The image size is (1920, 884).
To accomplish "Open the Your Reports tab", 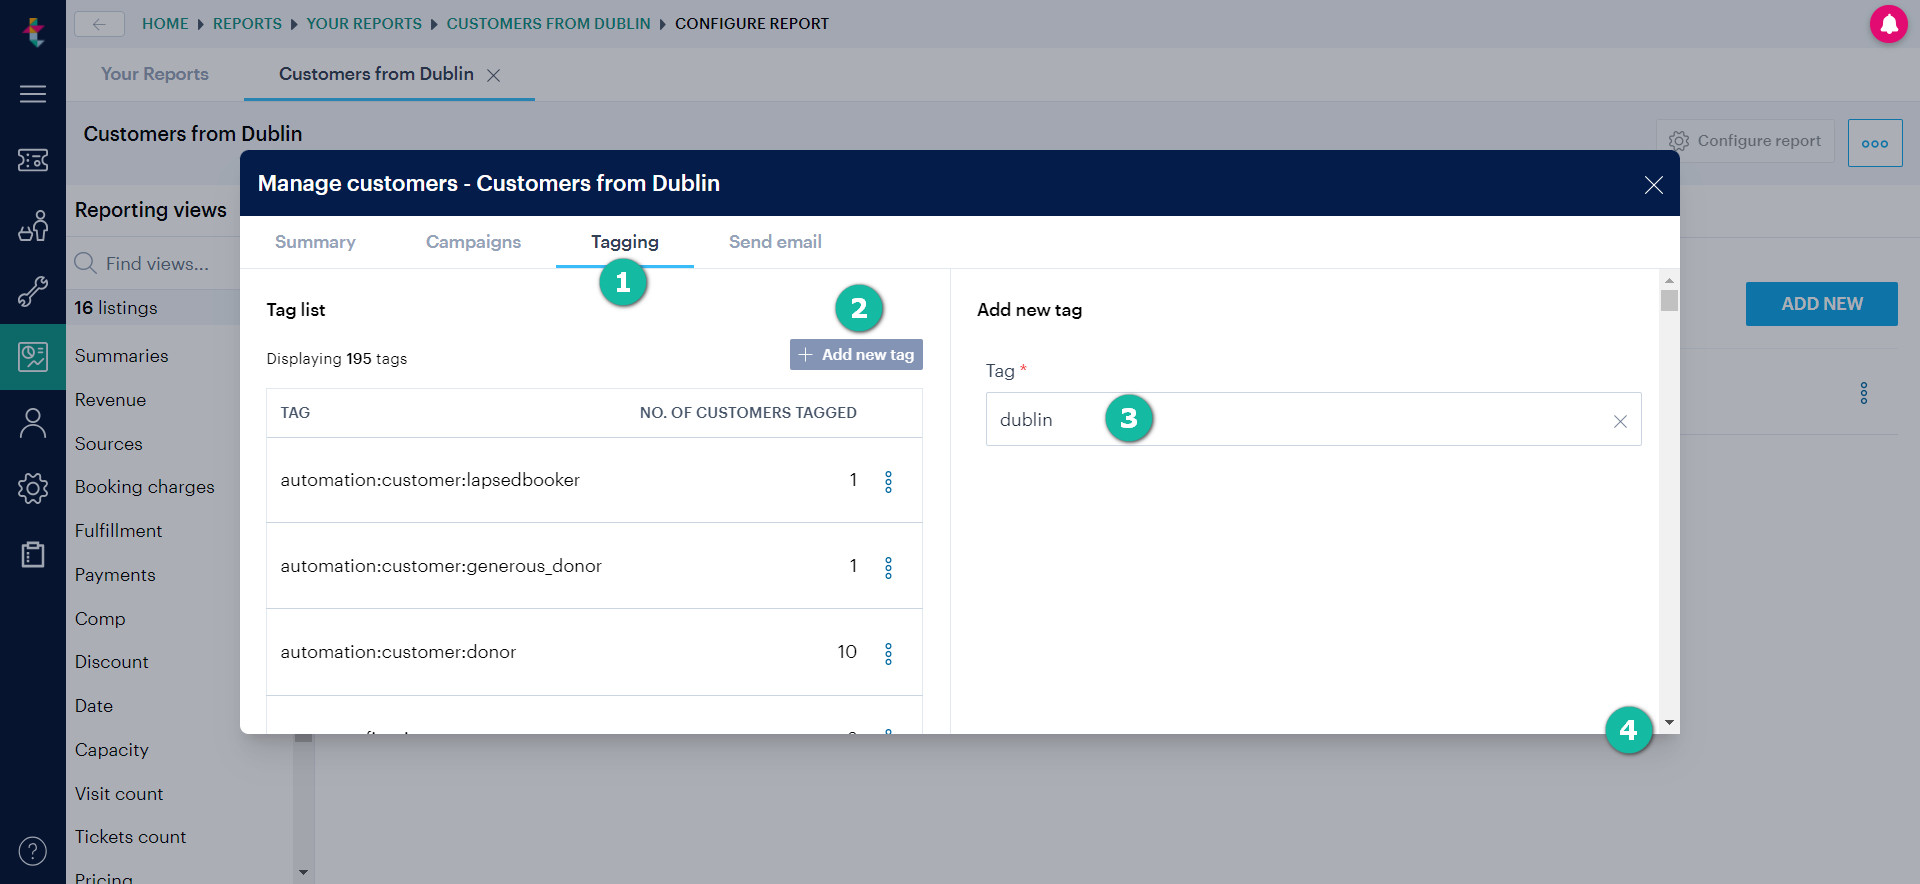I will [155, 74].
